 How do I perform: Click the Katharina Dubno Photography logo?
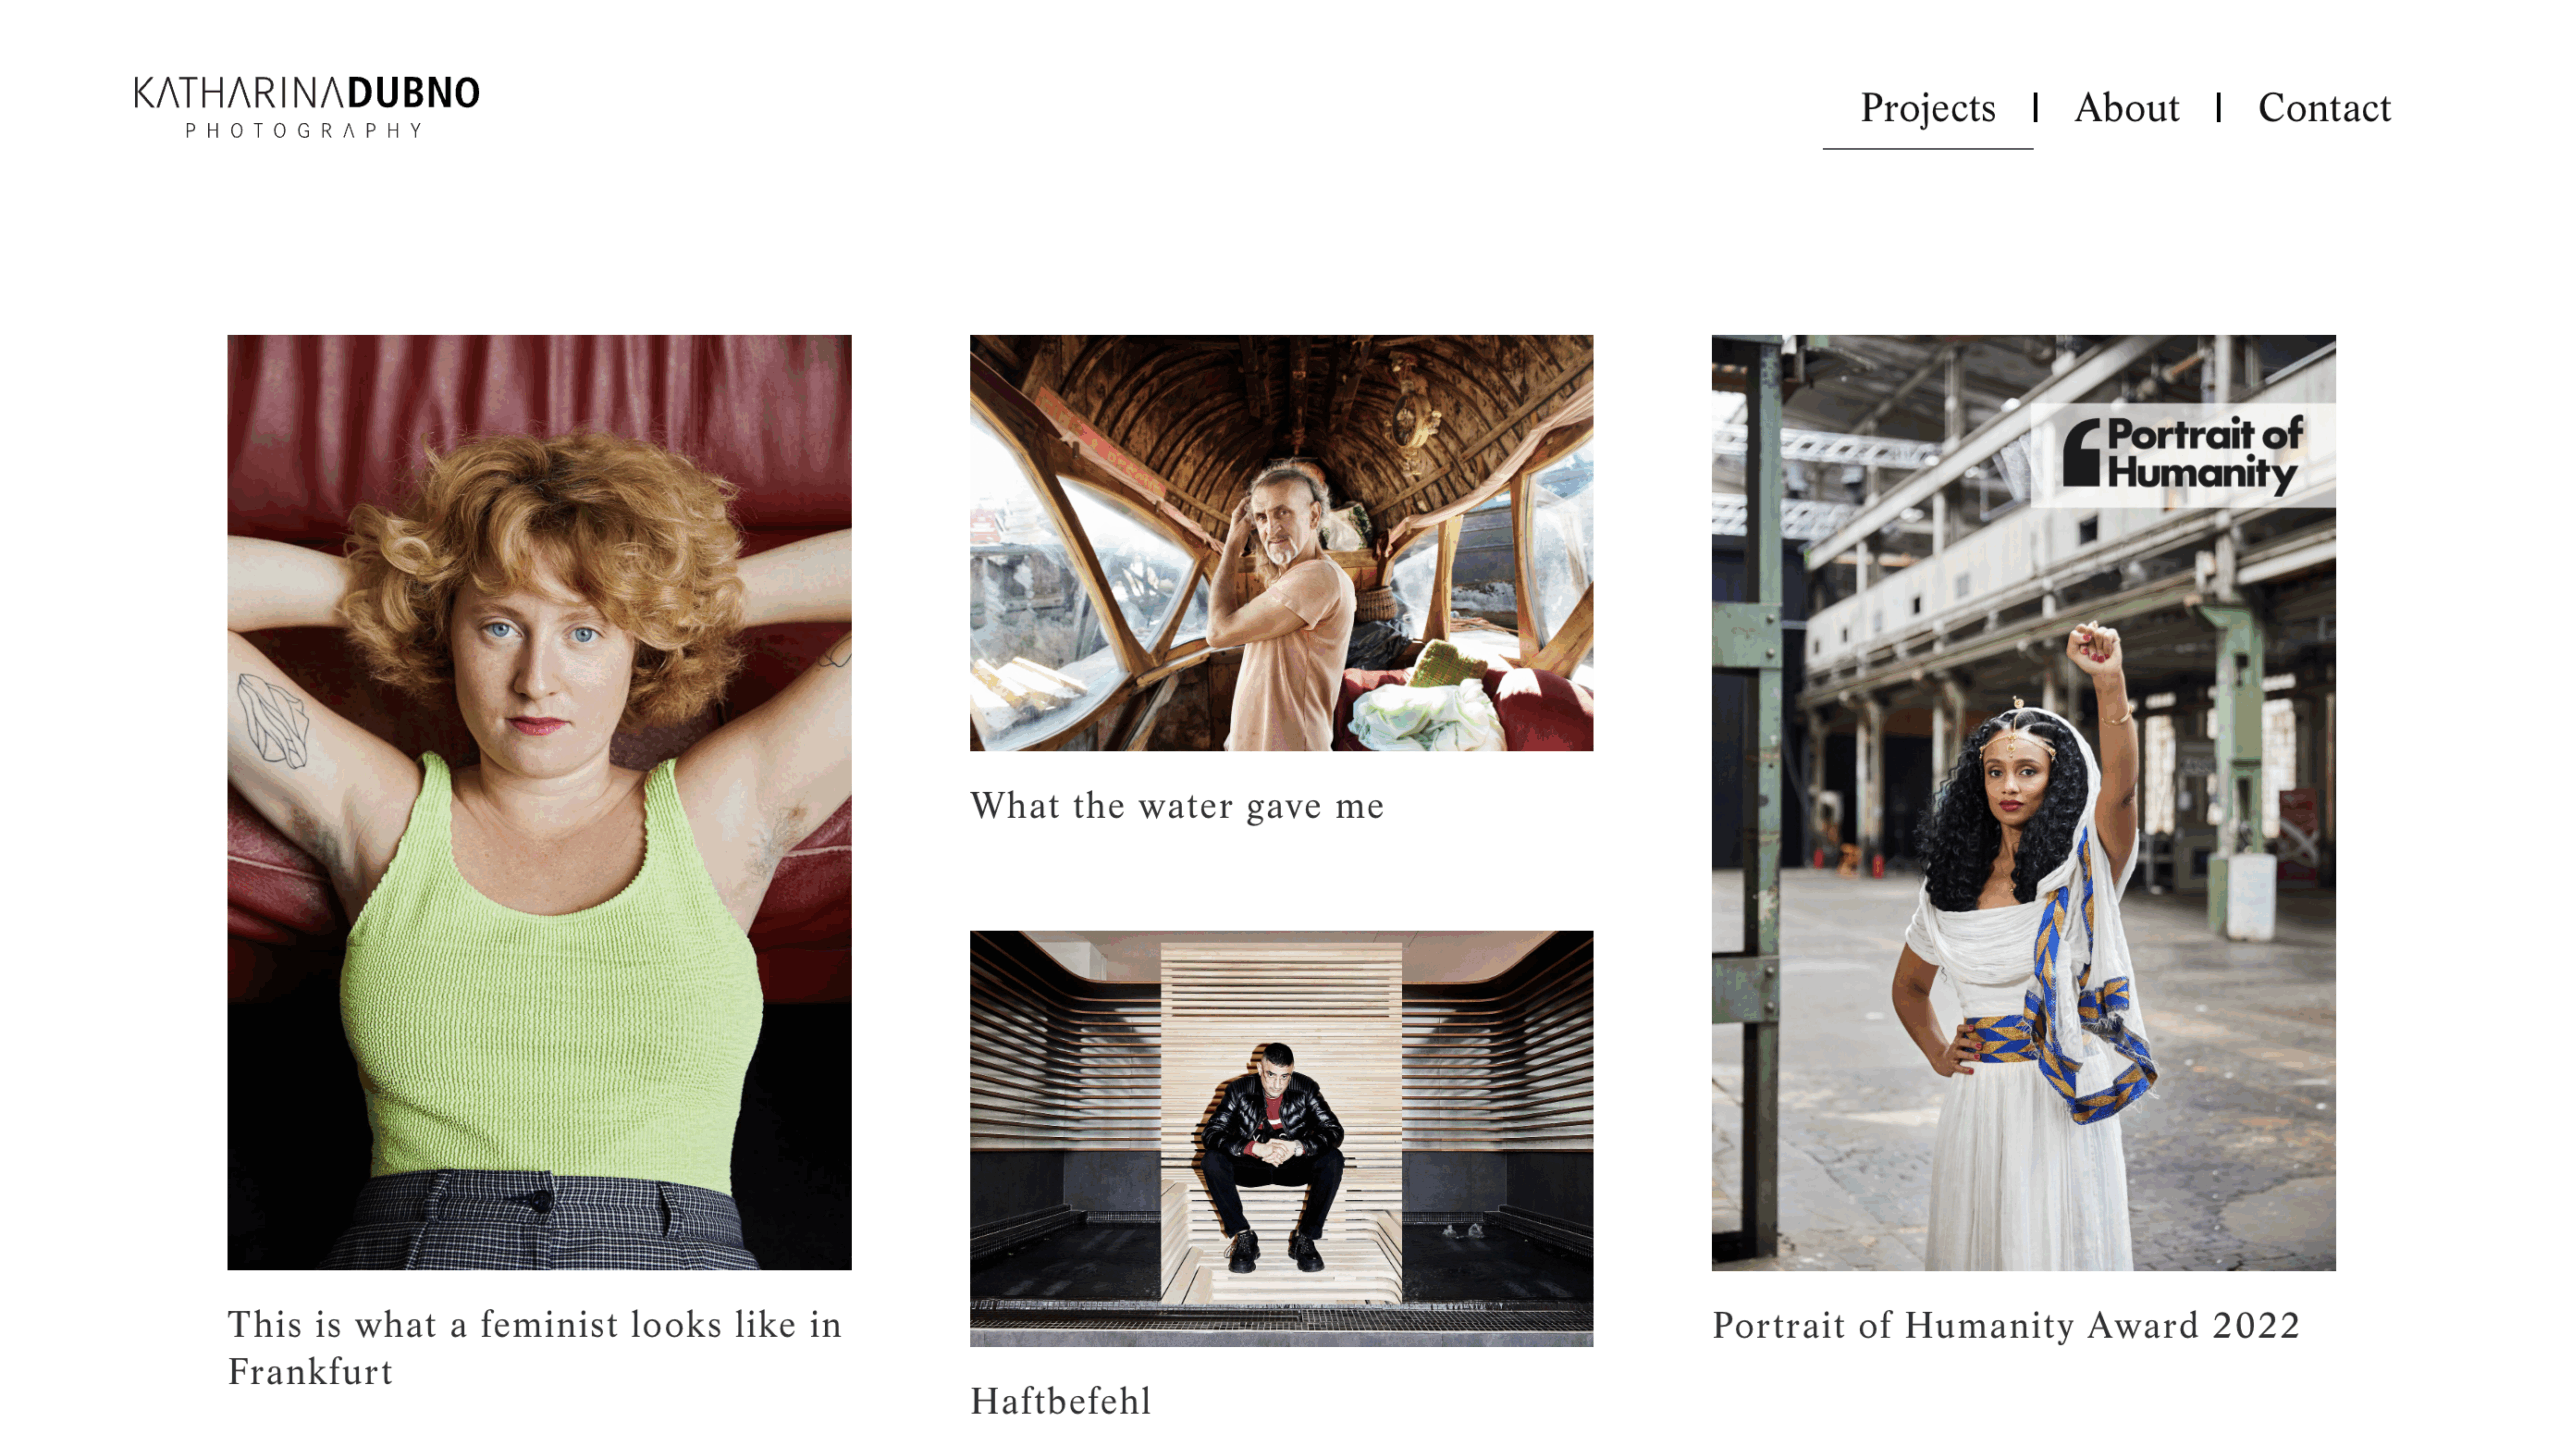307,107
